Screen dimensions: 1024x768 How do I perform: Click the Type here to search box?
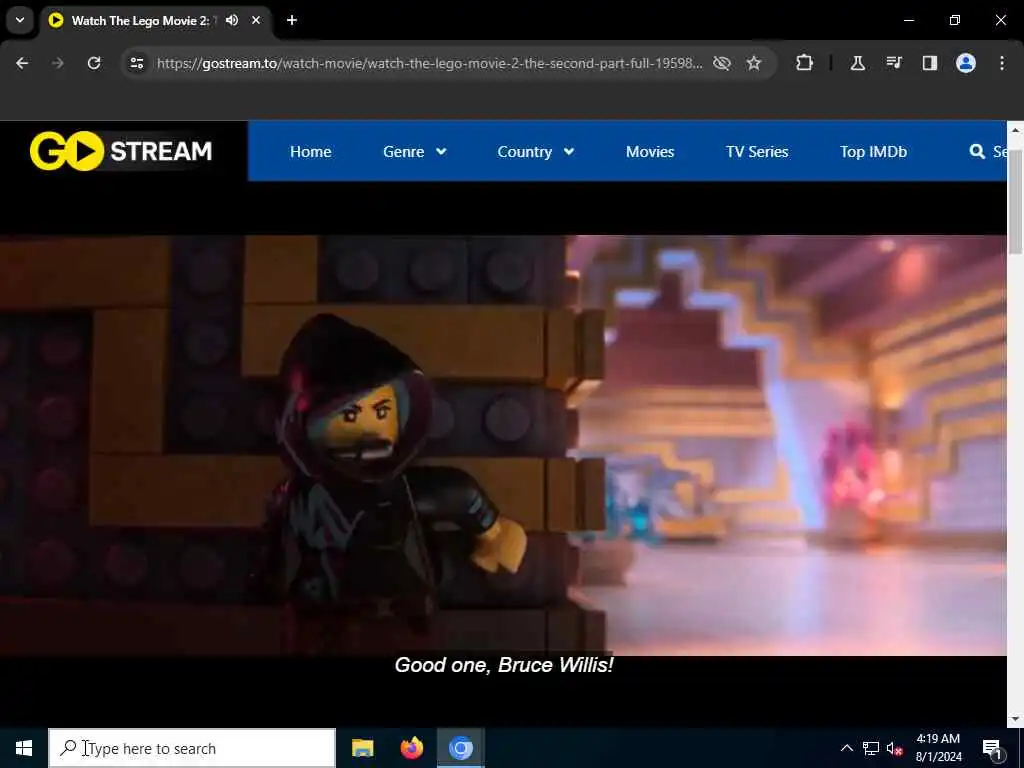(x=192, y=748)
